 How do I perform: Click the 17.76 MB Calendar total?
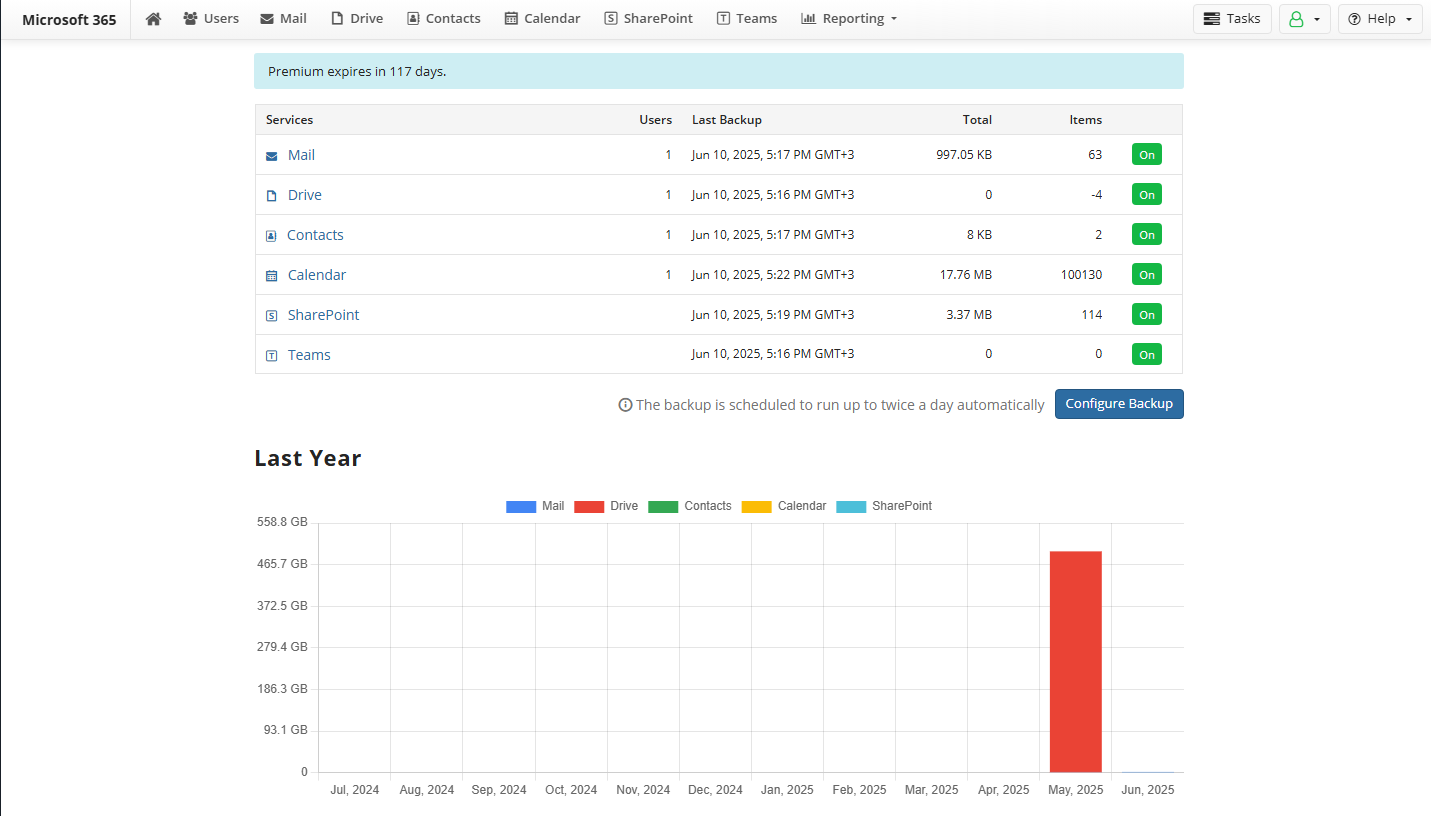click(966, 275)
